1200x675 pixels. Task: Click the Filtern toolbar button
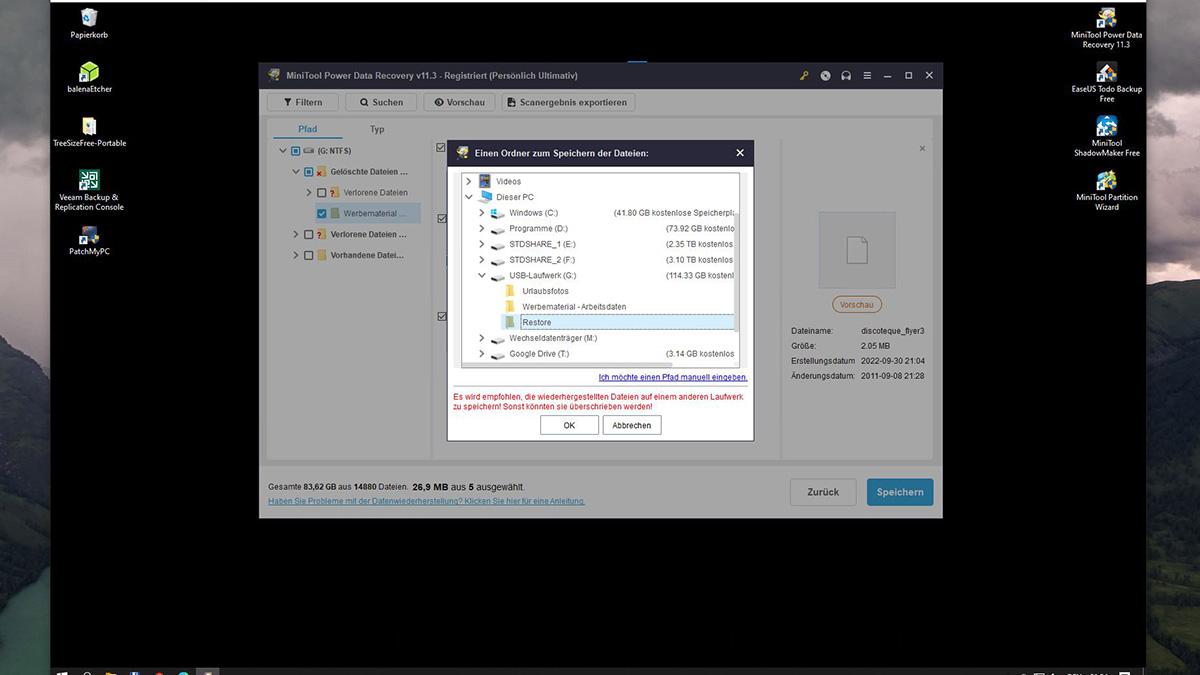302,102
